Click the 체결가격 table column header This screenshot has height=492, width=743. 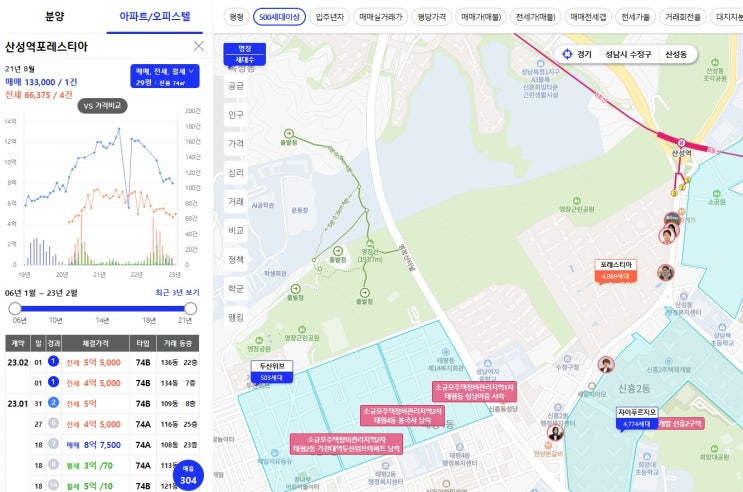tap(95, 343)
